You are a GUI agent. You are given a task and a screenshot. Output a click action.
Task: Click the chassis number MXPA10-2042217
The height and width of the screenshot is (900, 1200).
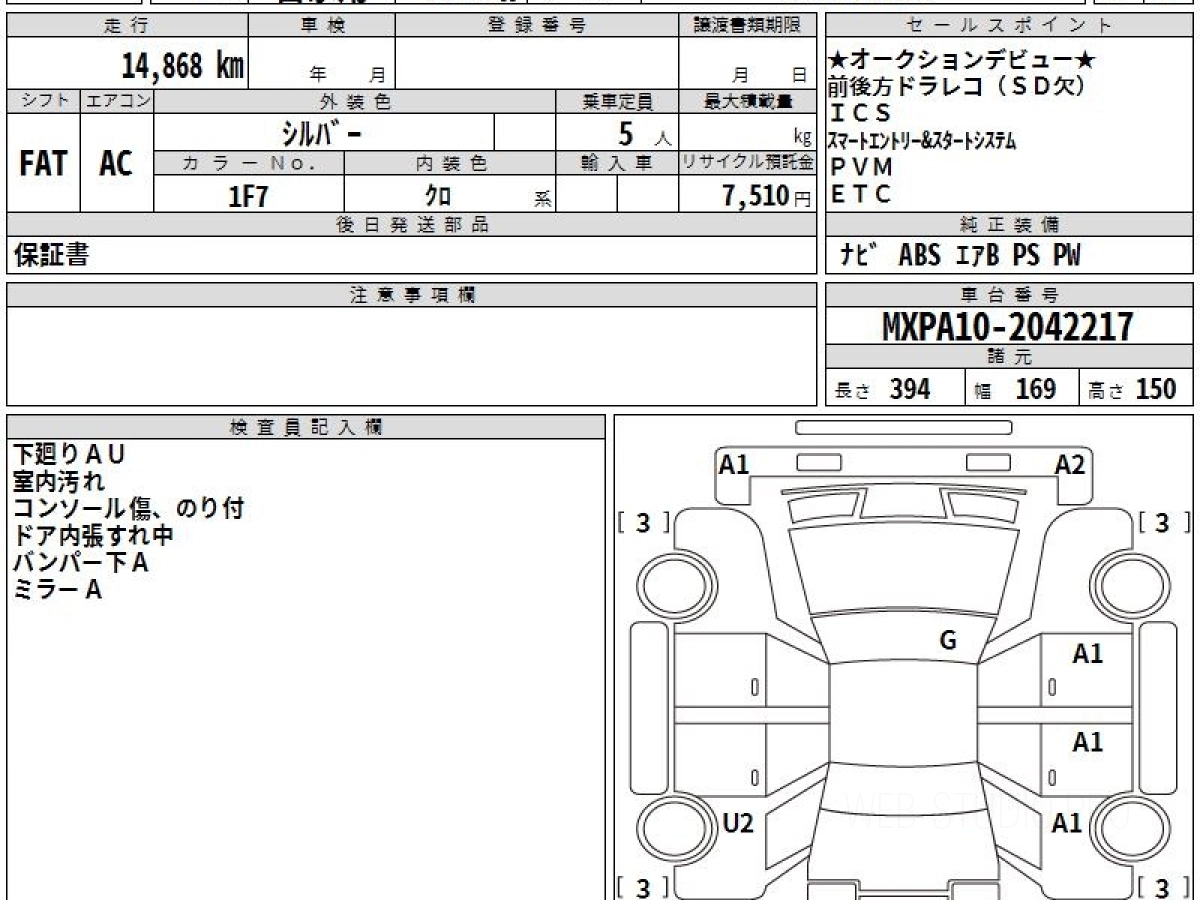pos(1008,326)
